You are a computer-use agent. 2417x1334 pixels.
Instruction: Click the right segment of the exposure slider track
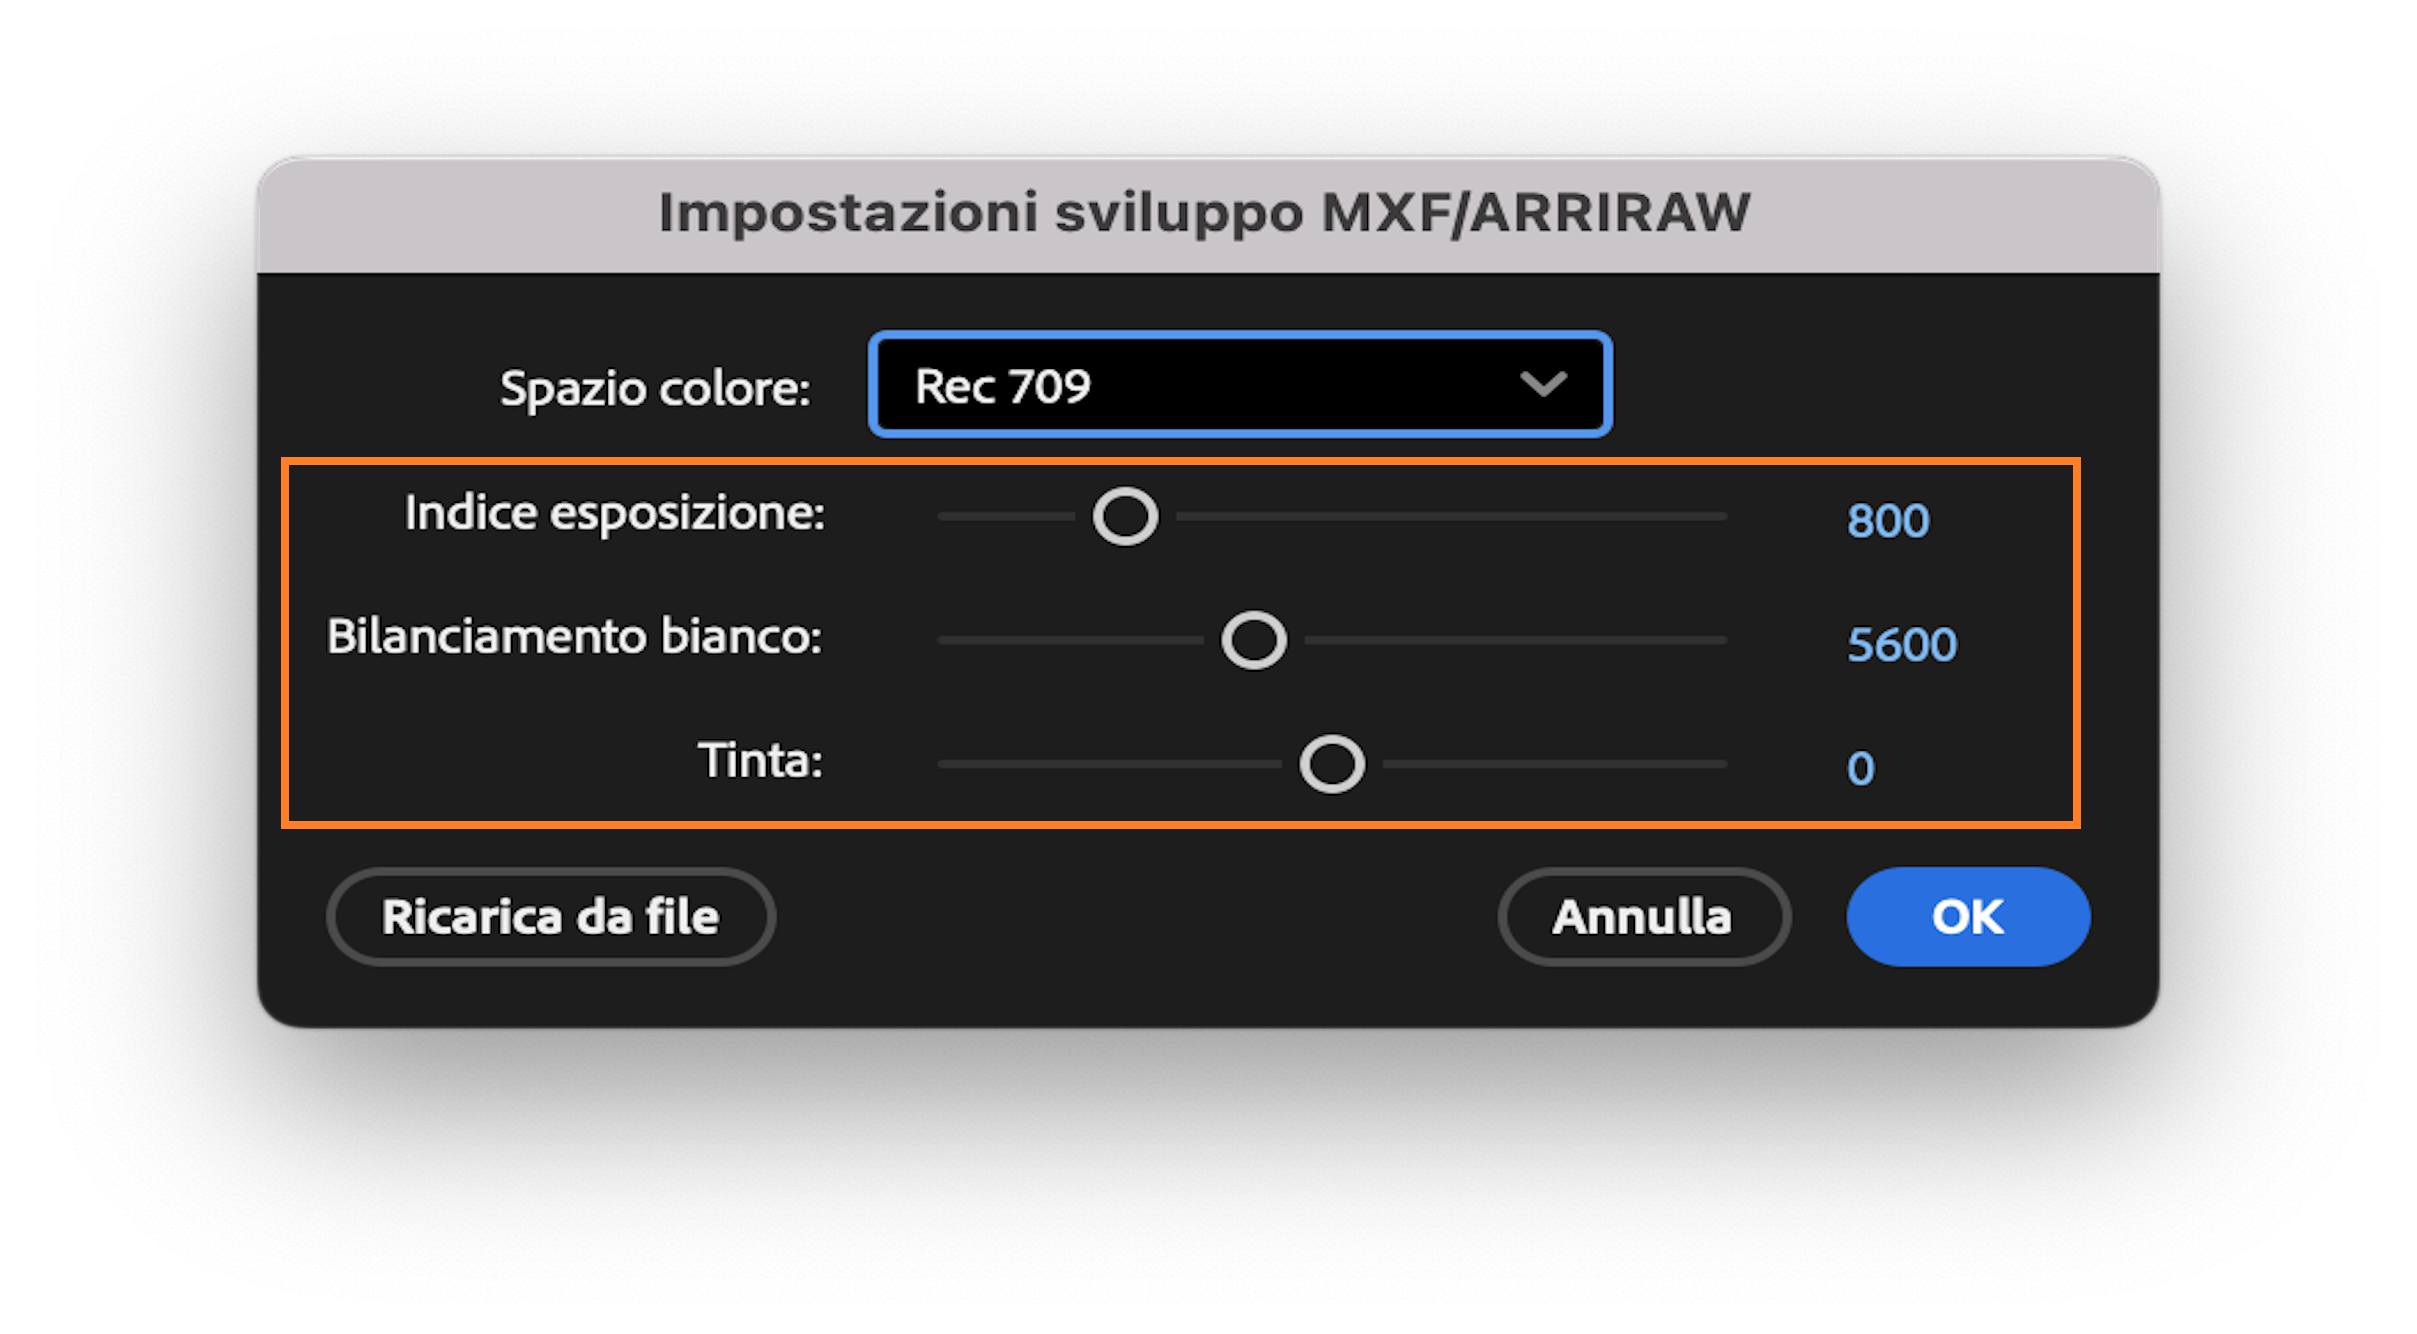[1450, 516]
